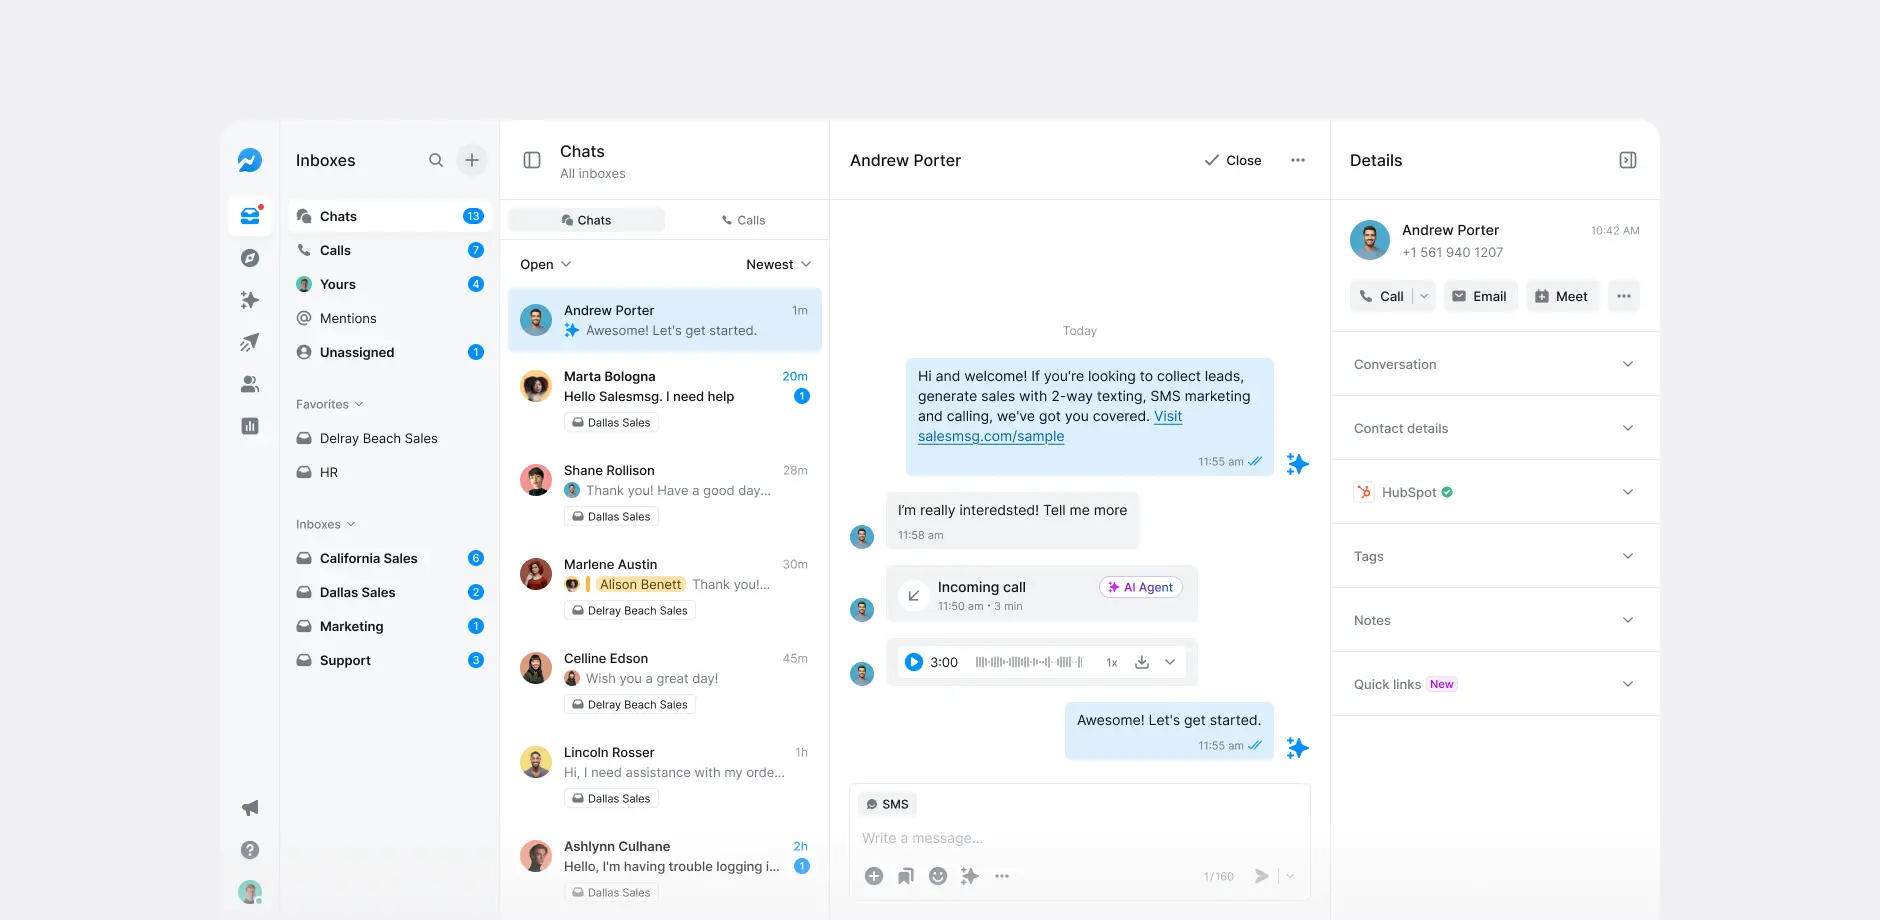
Task: Toggle the inbox sidebar panel icon
Action: click(532, 160)
